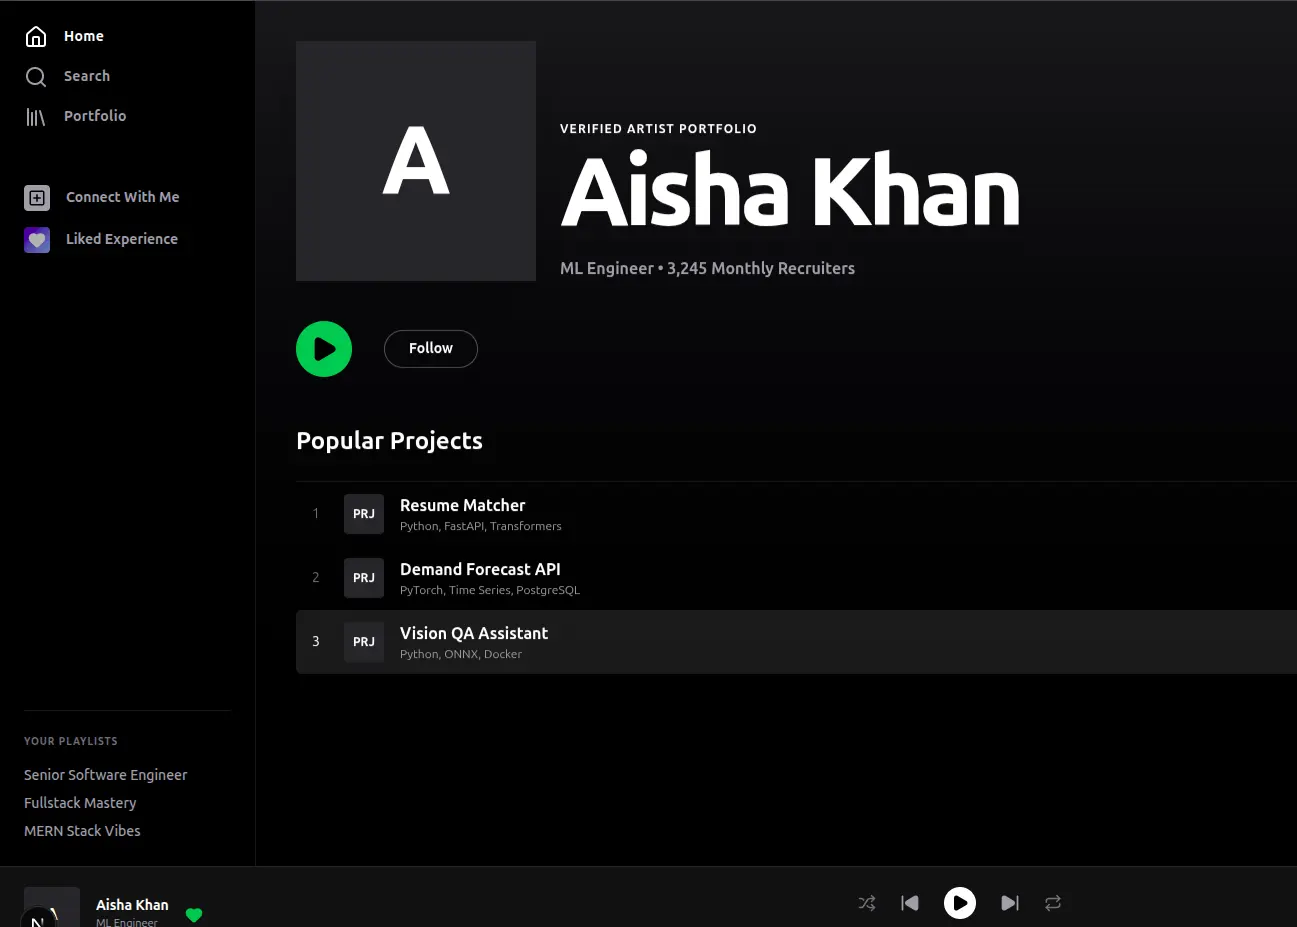The width and height of the screenshot is (1297, 927).
Task: Click the Vision QA Assistant PRJ thumbnail
Action: (364, 642)
